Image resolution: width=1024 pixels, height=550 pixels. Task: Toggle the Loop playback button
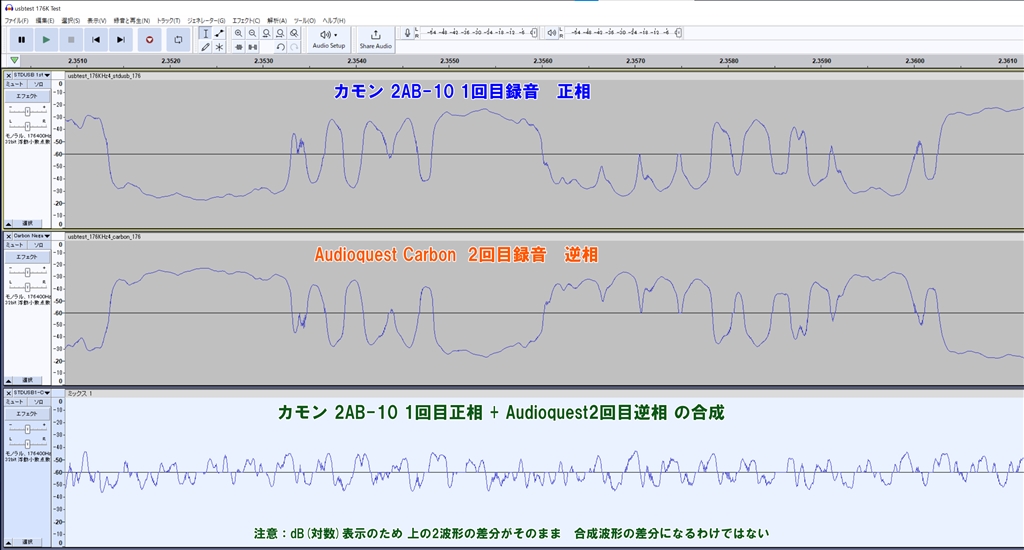pyautogui.click(x=178, y=40)
